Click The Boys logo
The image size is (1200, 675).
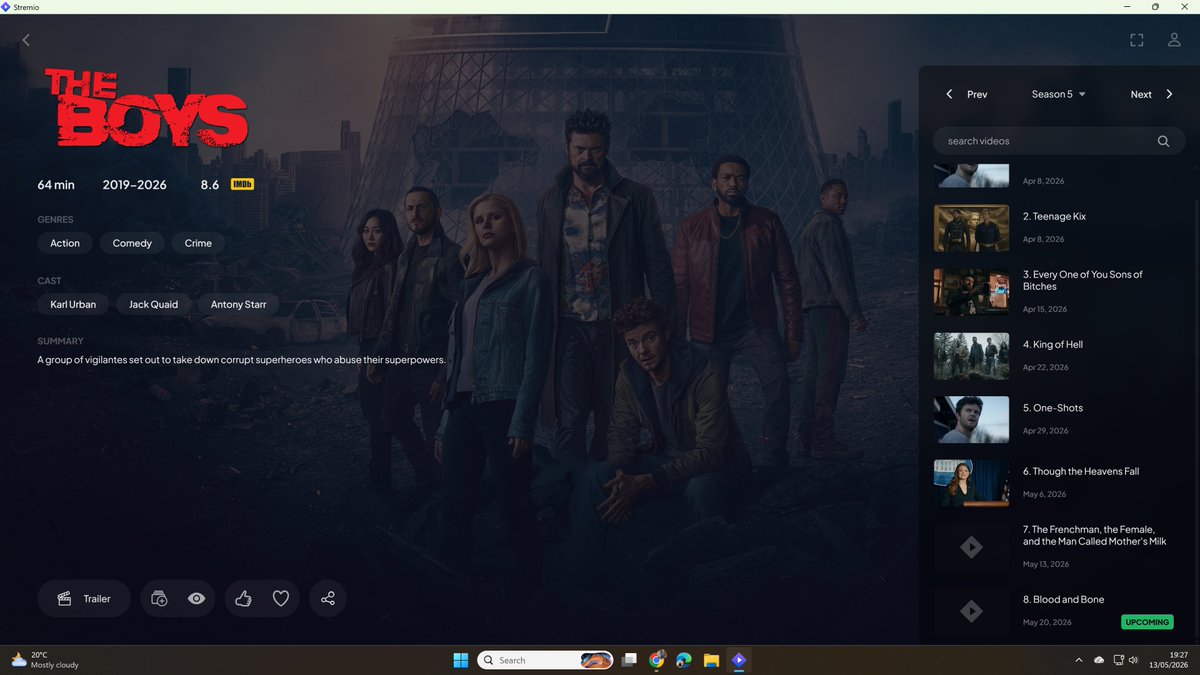[x=147, y=108]
